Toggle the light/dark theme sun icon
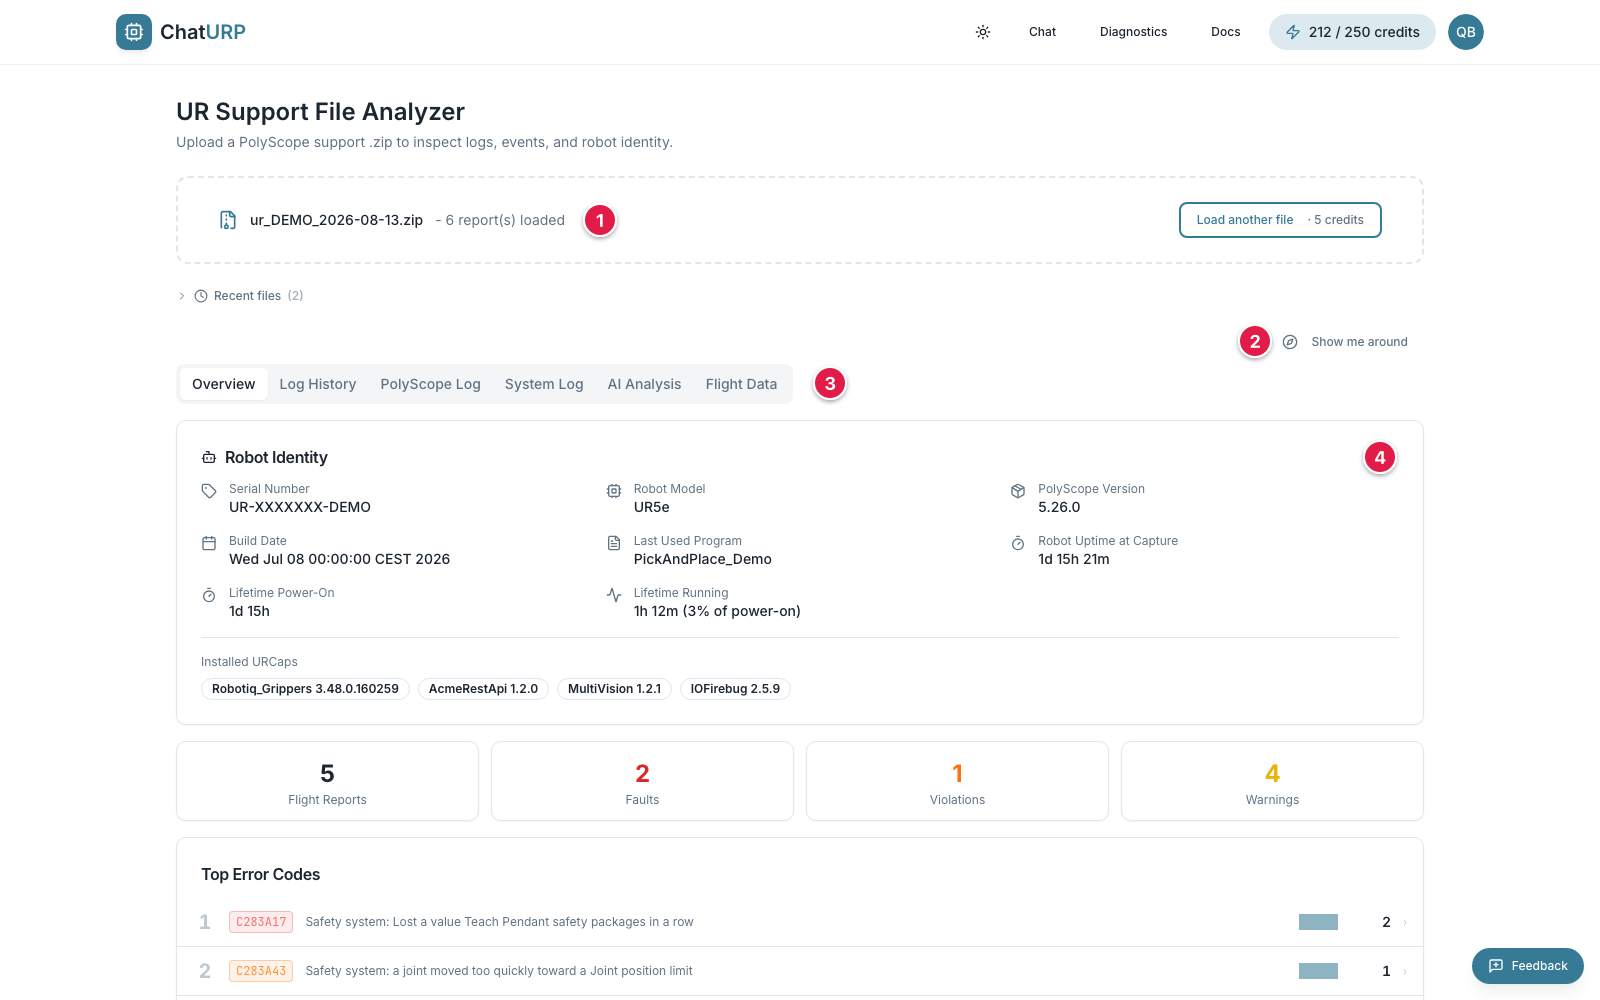 [983, 32]
